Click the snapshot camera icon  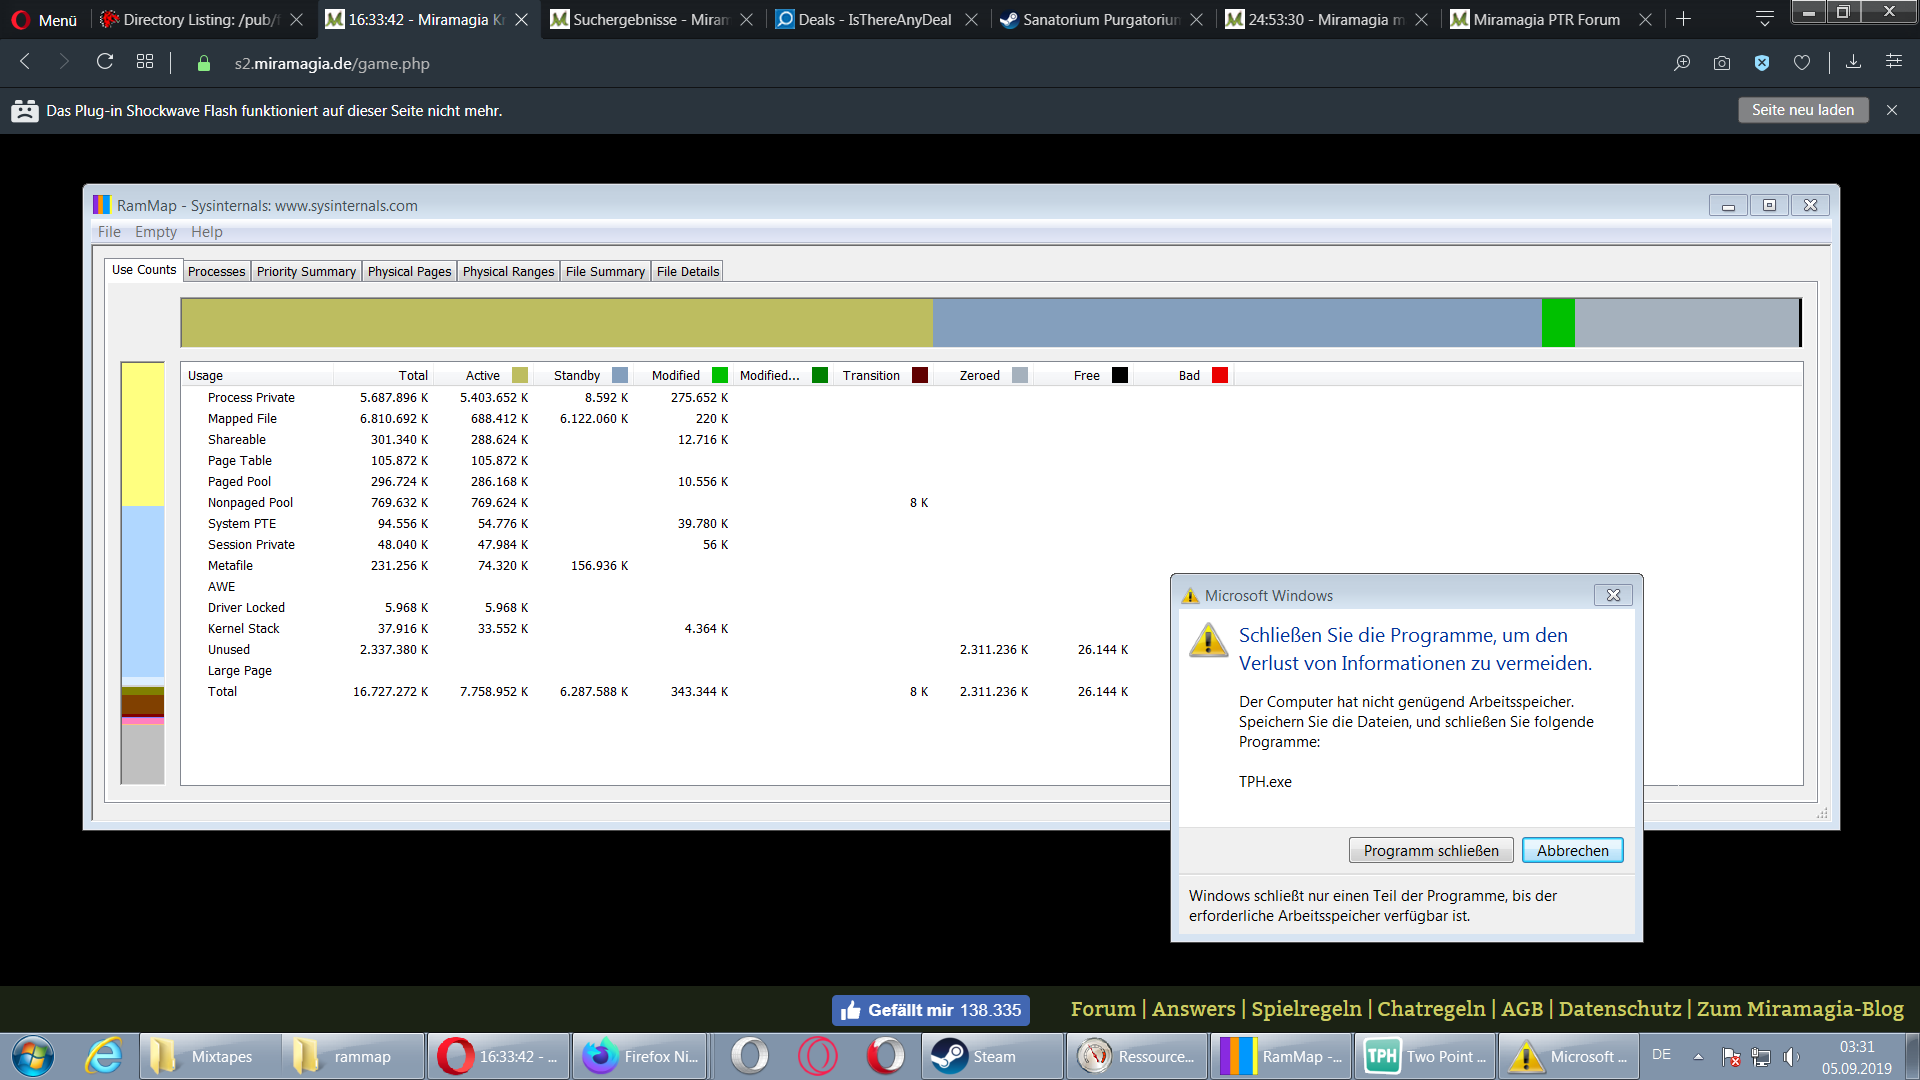click(x=1721, y=63)
